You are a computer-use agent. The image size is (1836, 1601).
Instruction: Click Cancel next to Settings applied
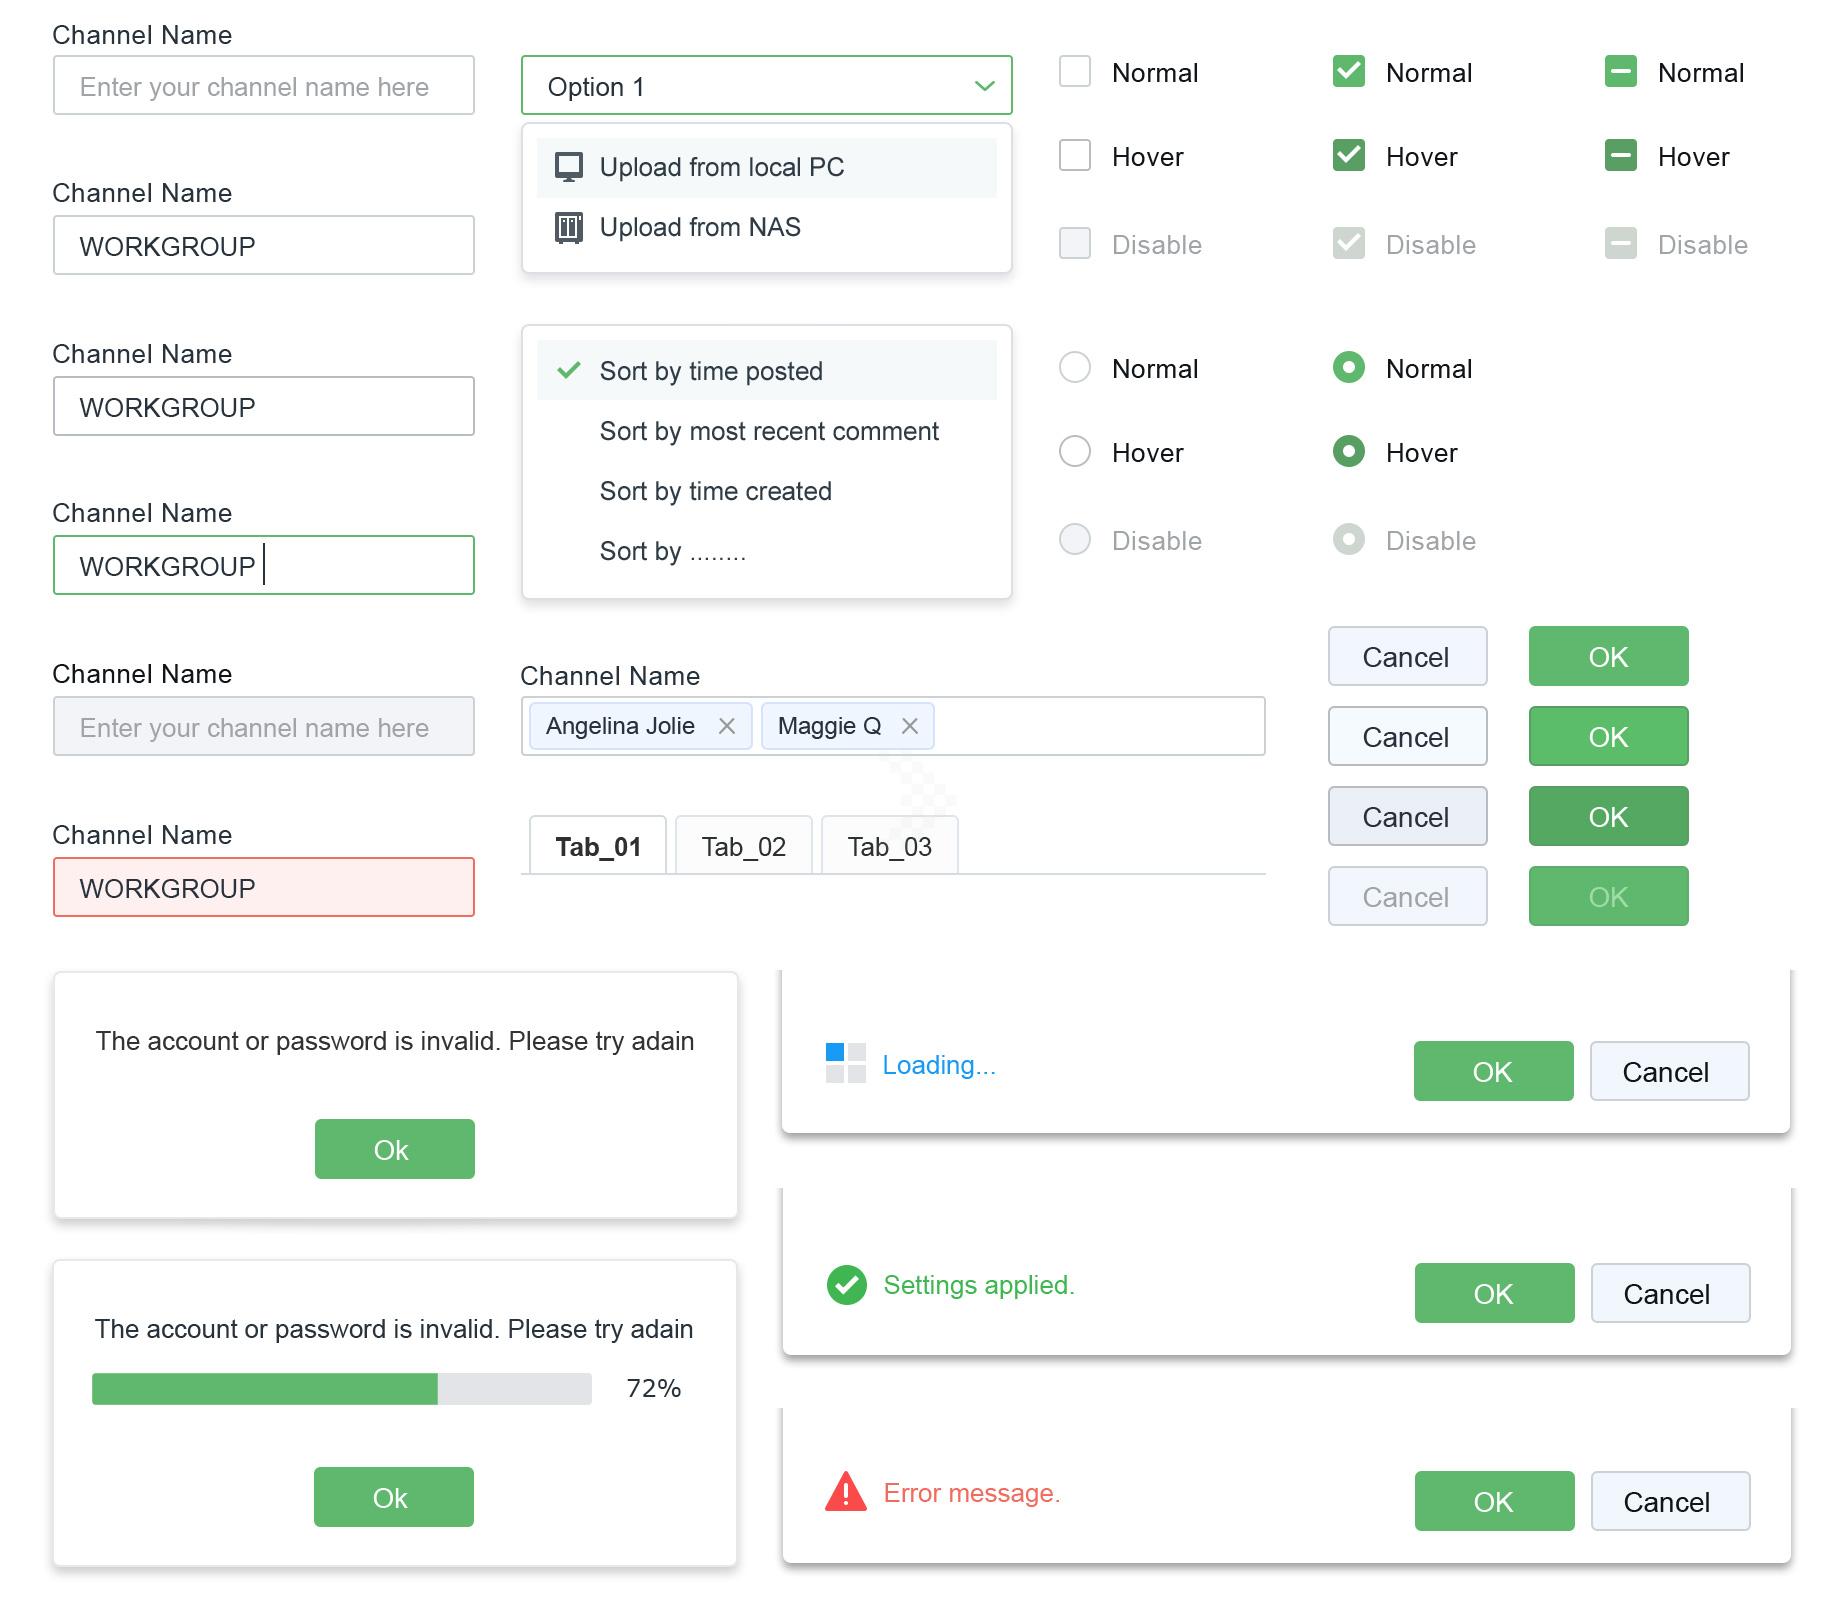[x=1669, y=1293]
